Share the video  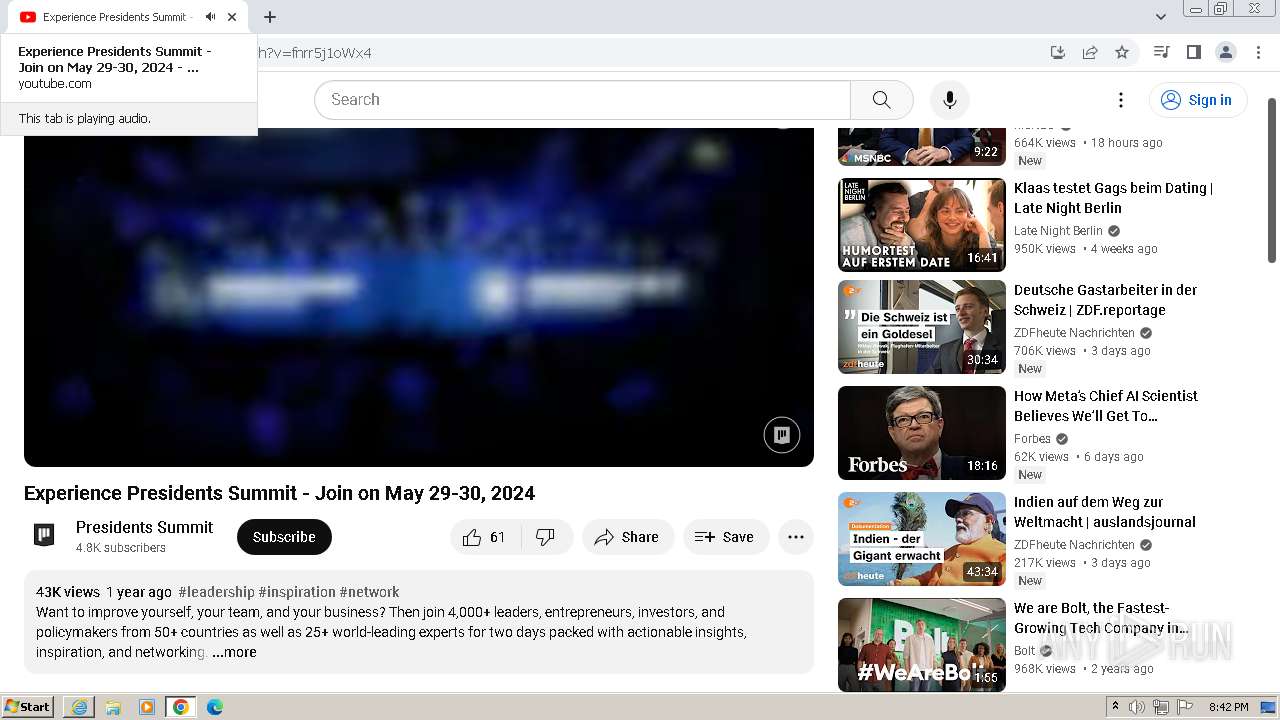[627, 537]
